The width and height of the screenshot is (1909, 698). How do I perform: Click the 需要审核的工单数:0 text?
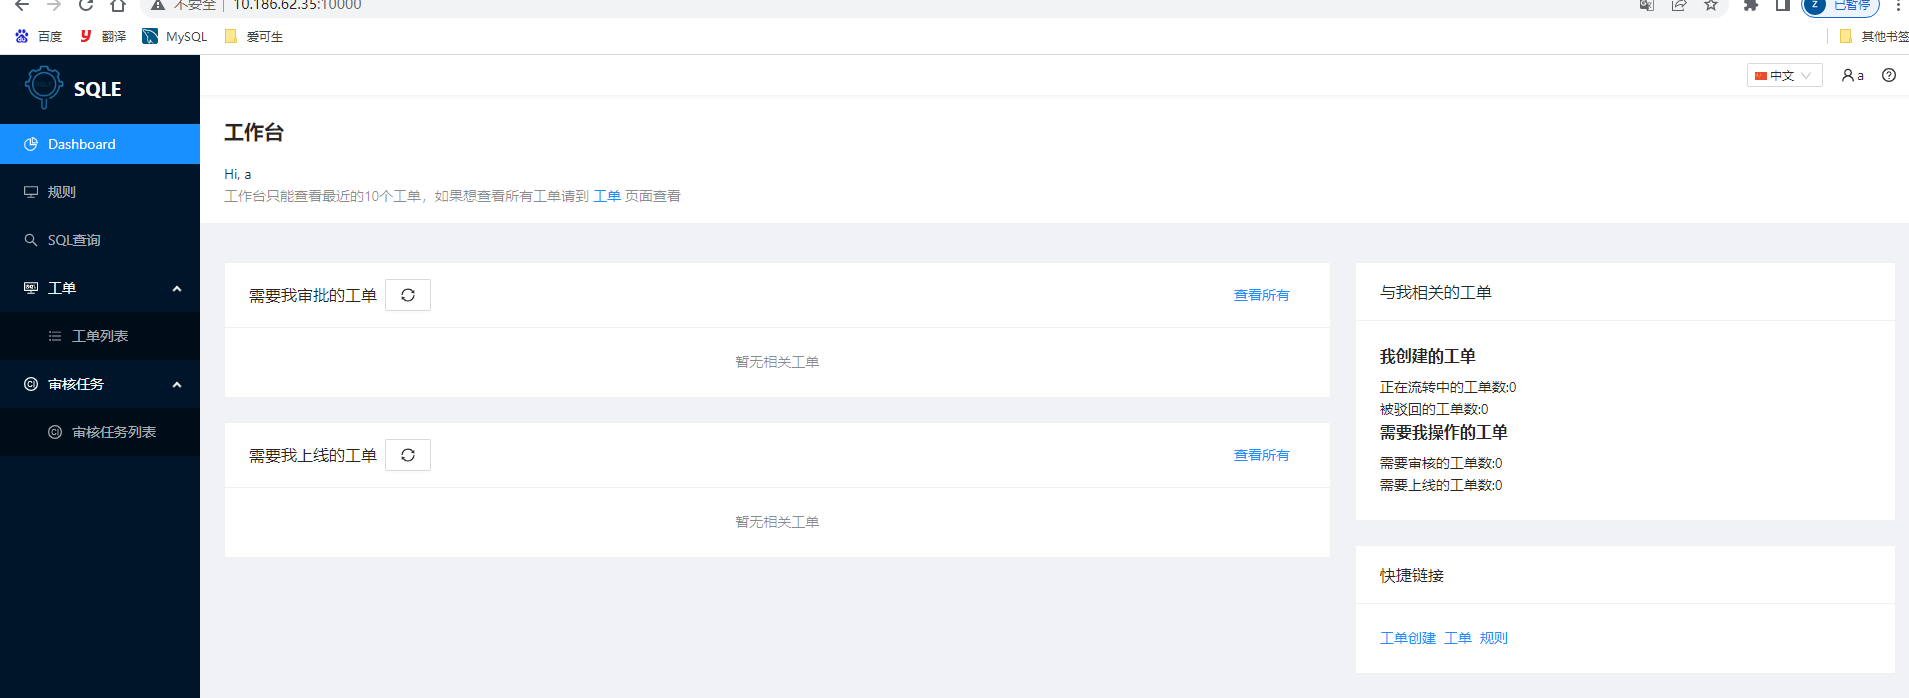pyautogui.click(x=1441, y=463)
